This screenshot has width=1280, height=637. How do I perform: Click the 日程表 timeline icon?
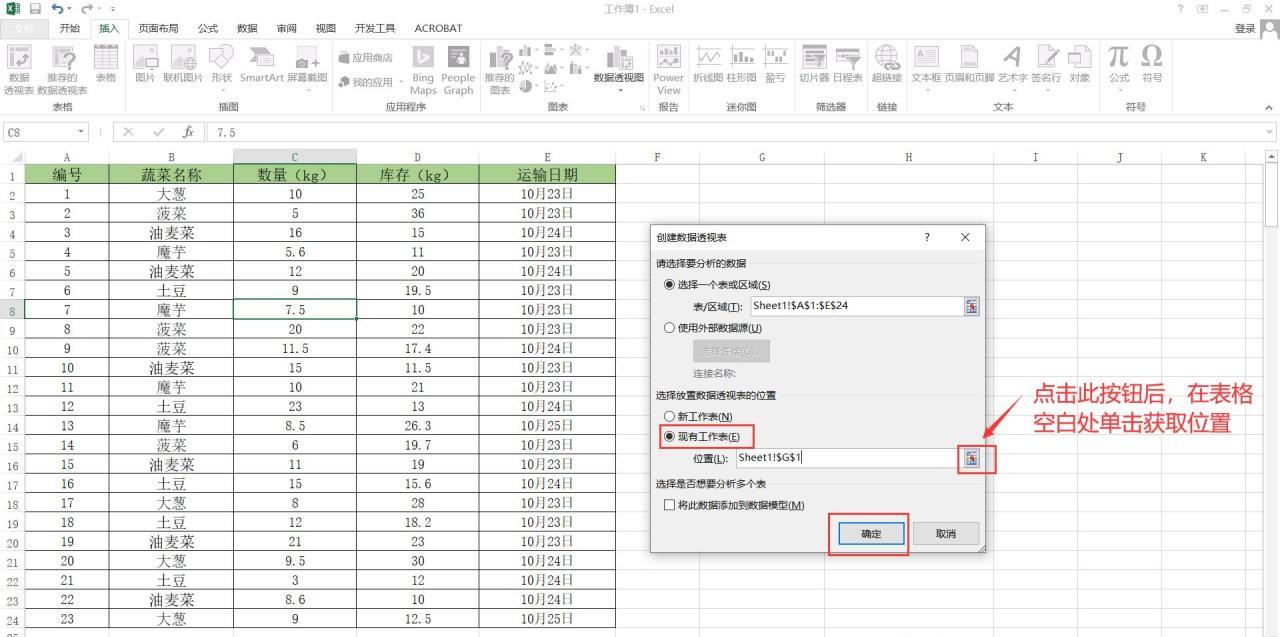[847, 65]
